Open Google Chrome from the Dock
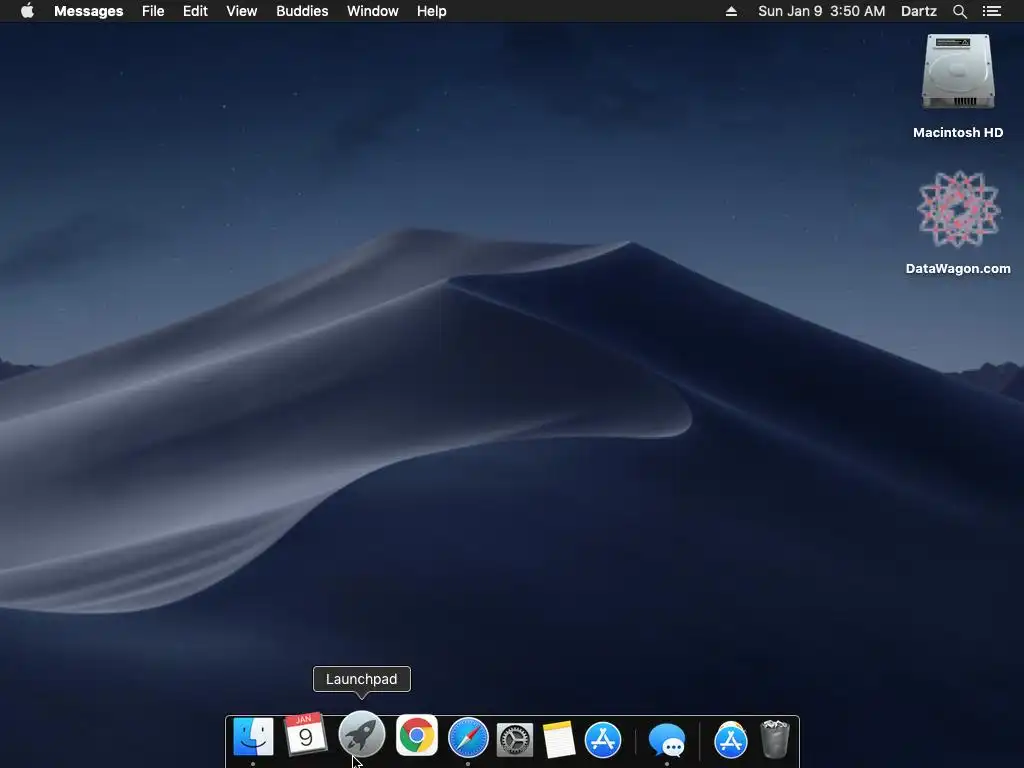The image size is (1024, 768). [417, 735]
